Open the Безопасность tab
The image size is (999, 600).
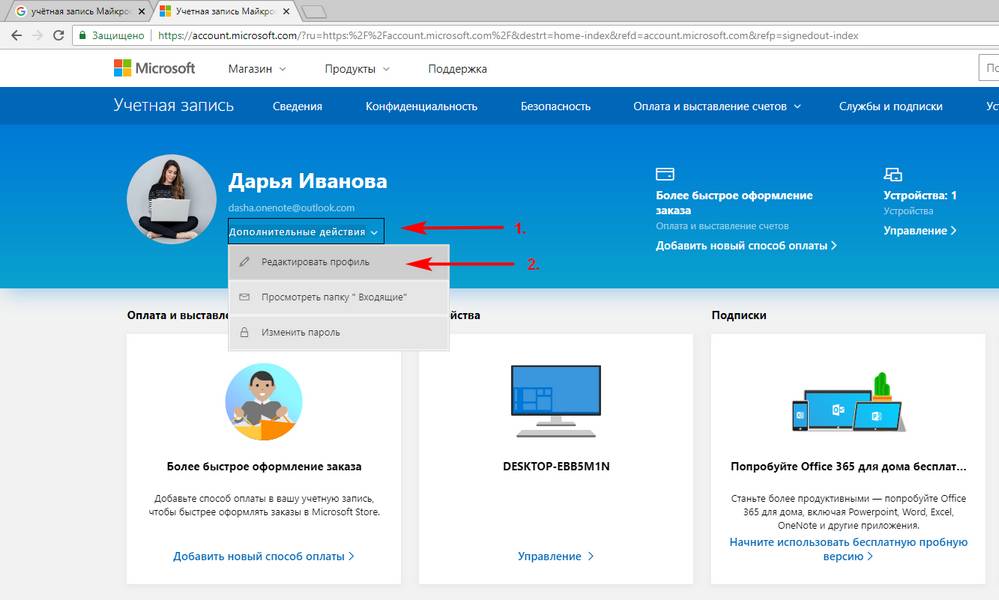[x=556, y=106]
